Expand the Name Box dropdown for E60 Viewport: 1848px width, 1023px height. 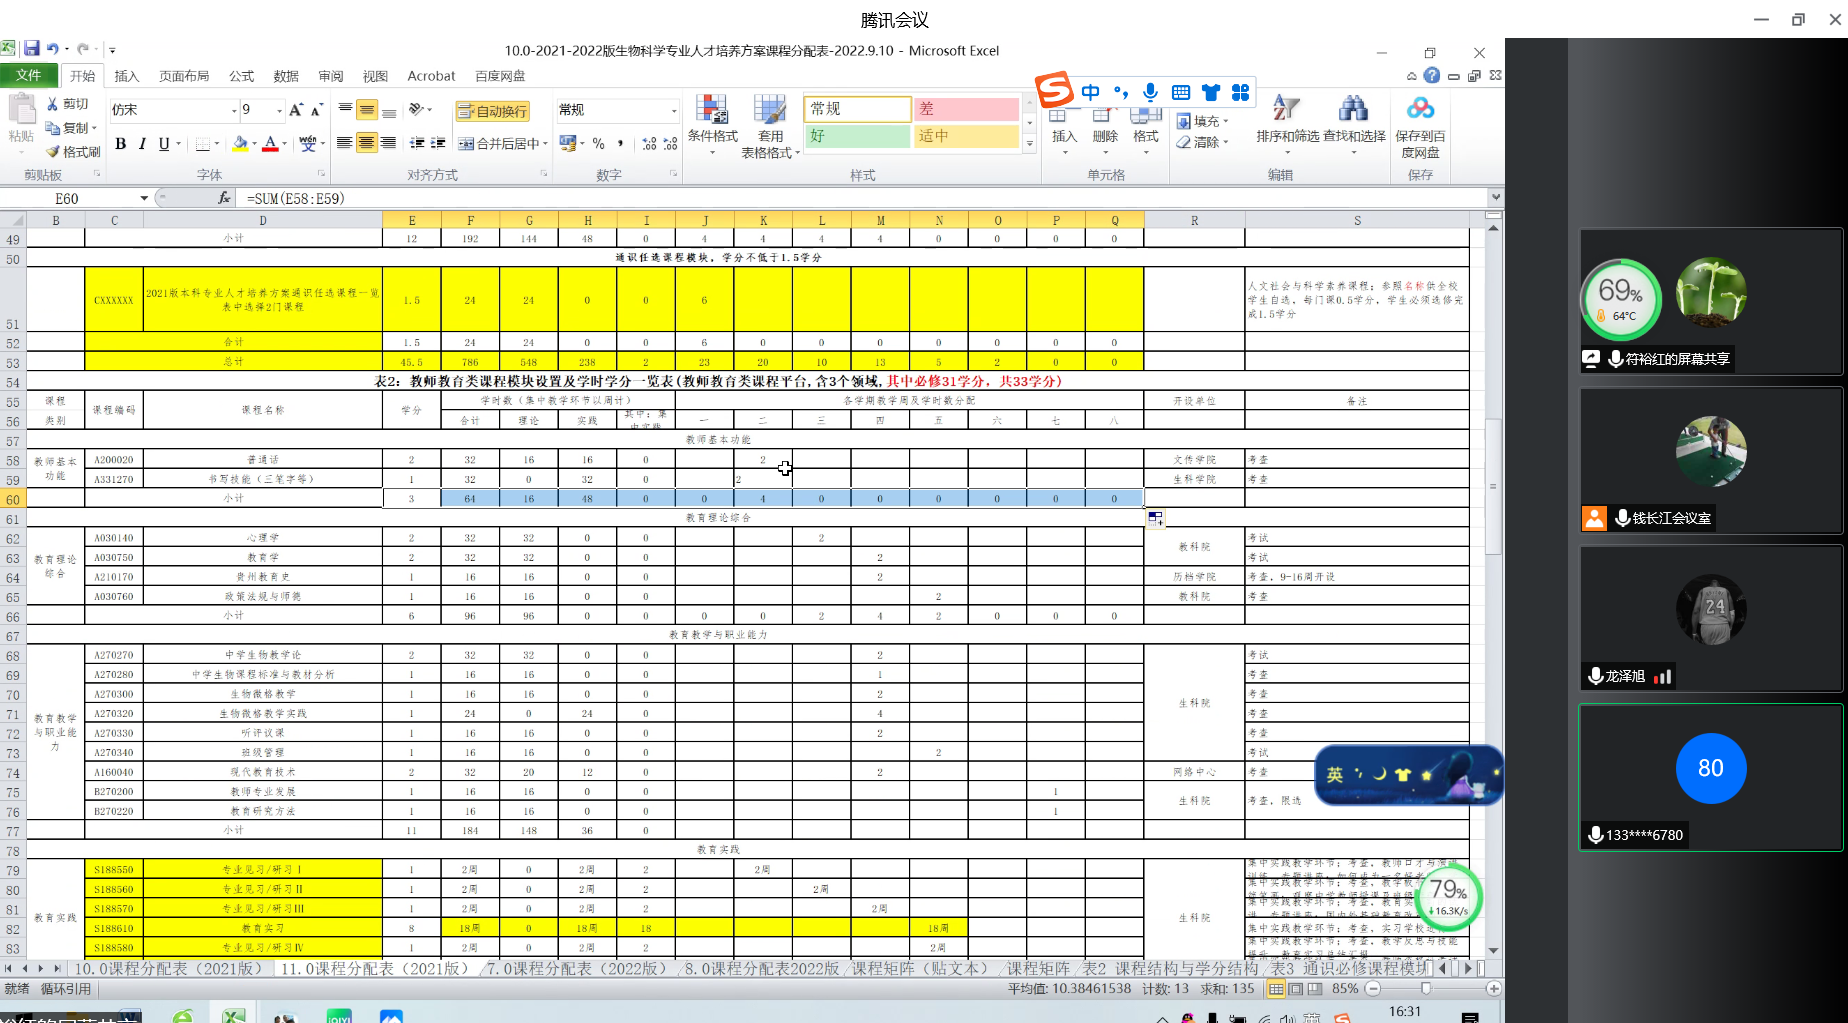(144, 198)
